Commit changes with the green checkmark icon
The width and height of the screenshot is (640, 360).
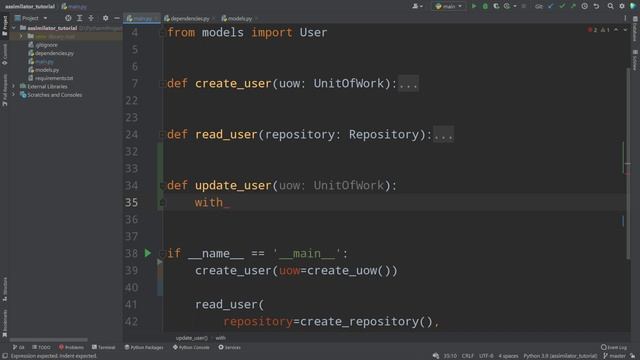point(562,6)
